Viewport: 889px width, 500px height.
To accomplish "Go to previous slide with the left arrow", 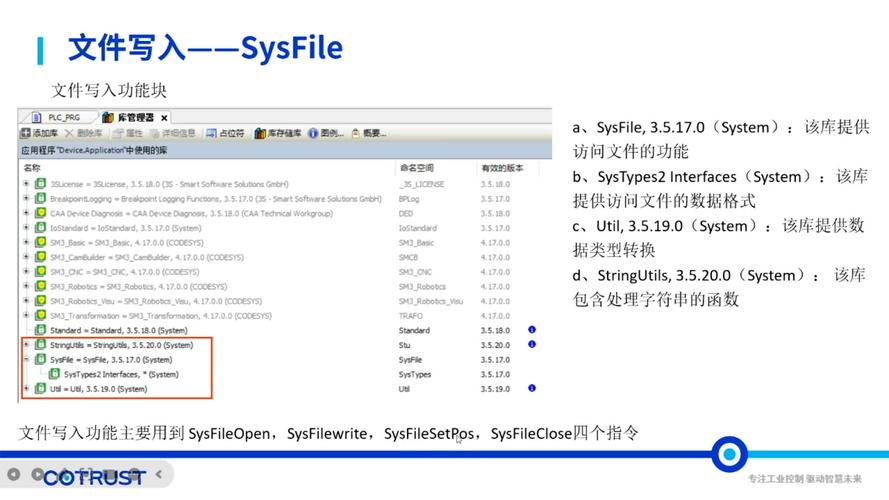I will pyautogui.click(x=14, y=474).
